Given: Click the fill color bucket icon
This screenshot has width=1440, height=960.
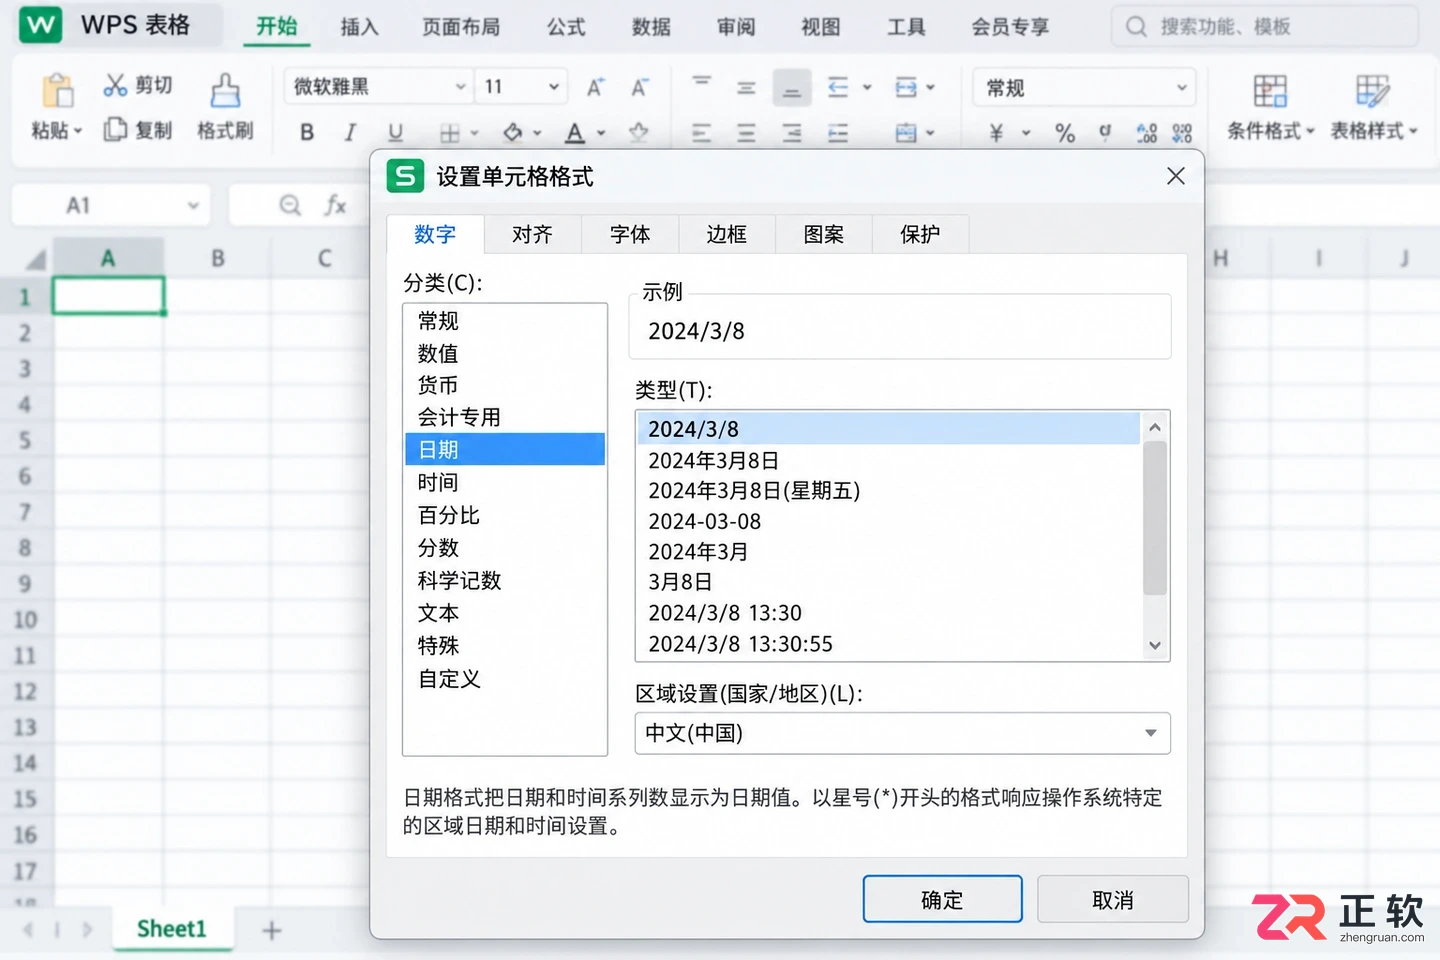Looking at the screenshot, I should [513, 132].
